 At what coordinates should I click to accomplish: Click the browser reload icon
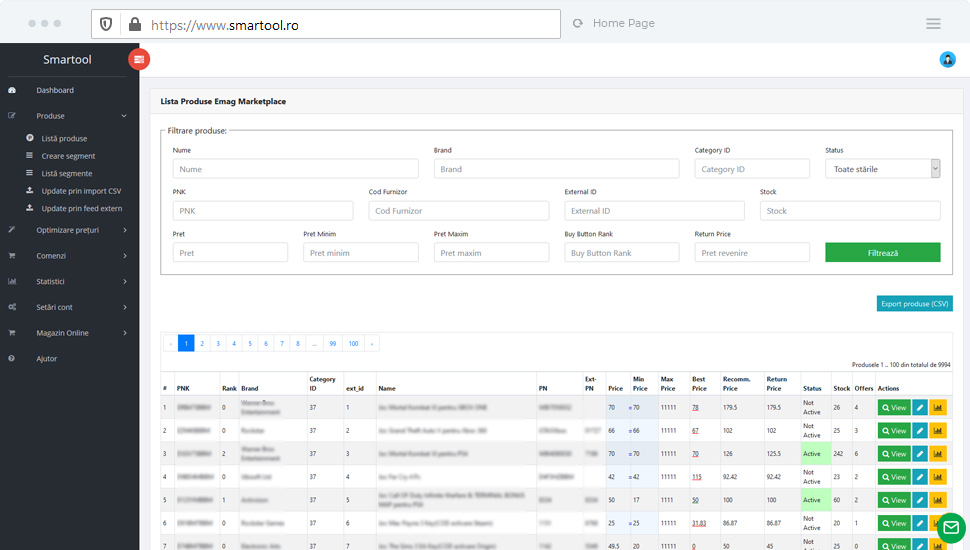578,23
